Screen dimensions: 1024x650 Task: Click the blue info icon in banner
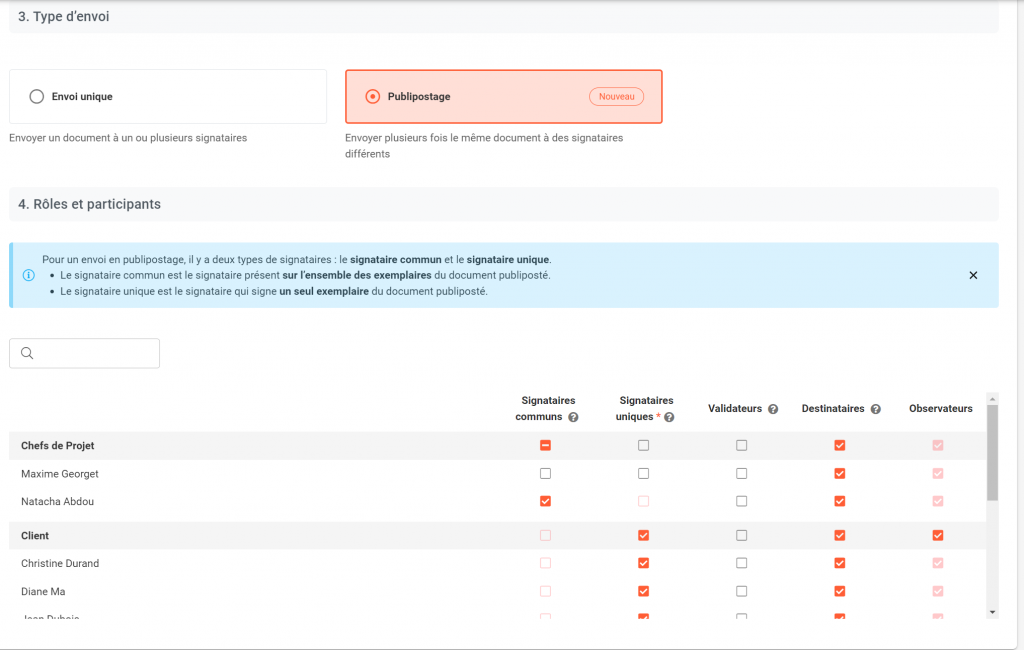[28, 275]
